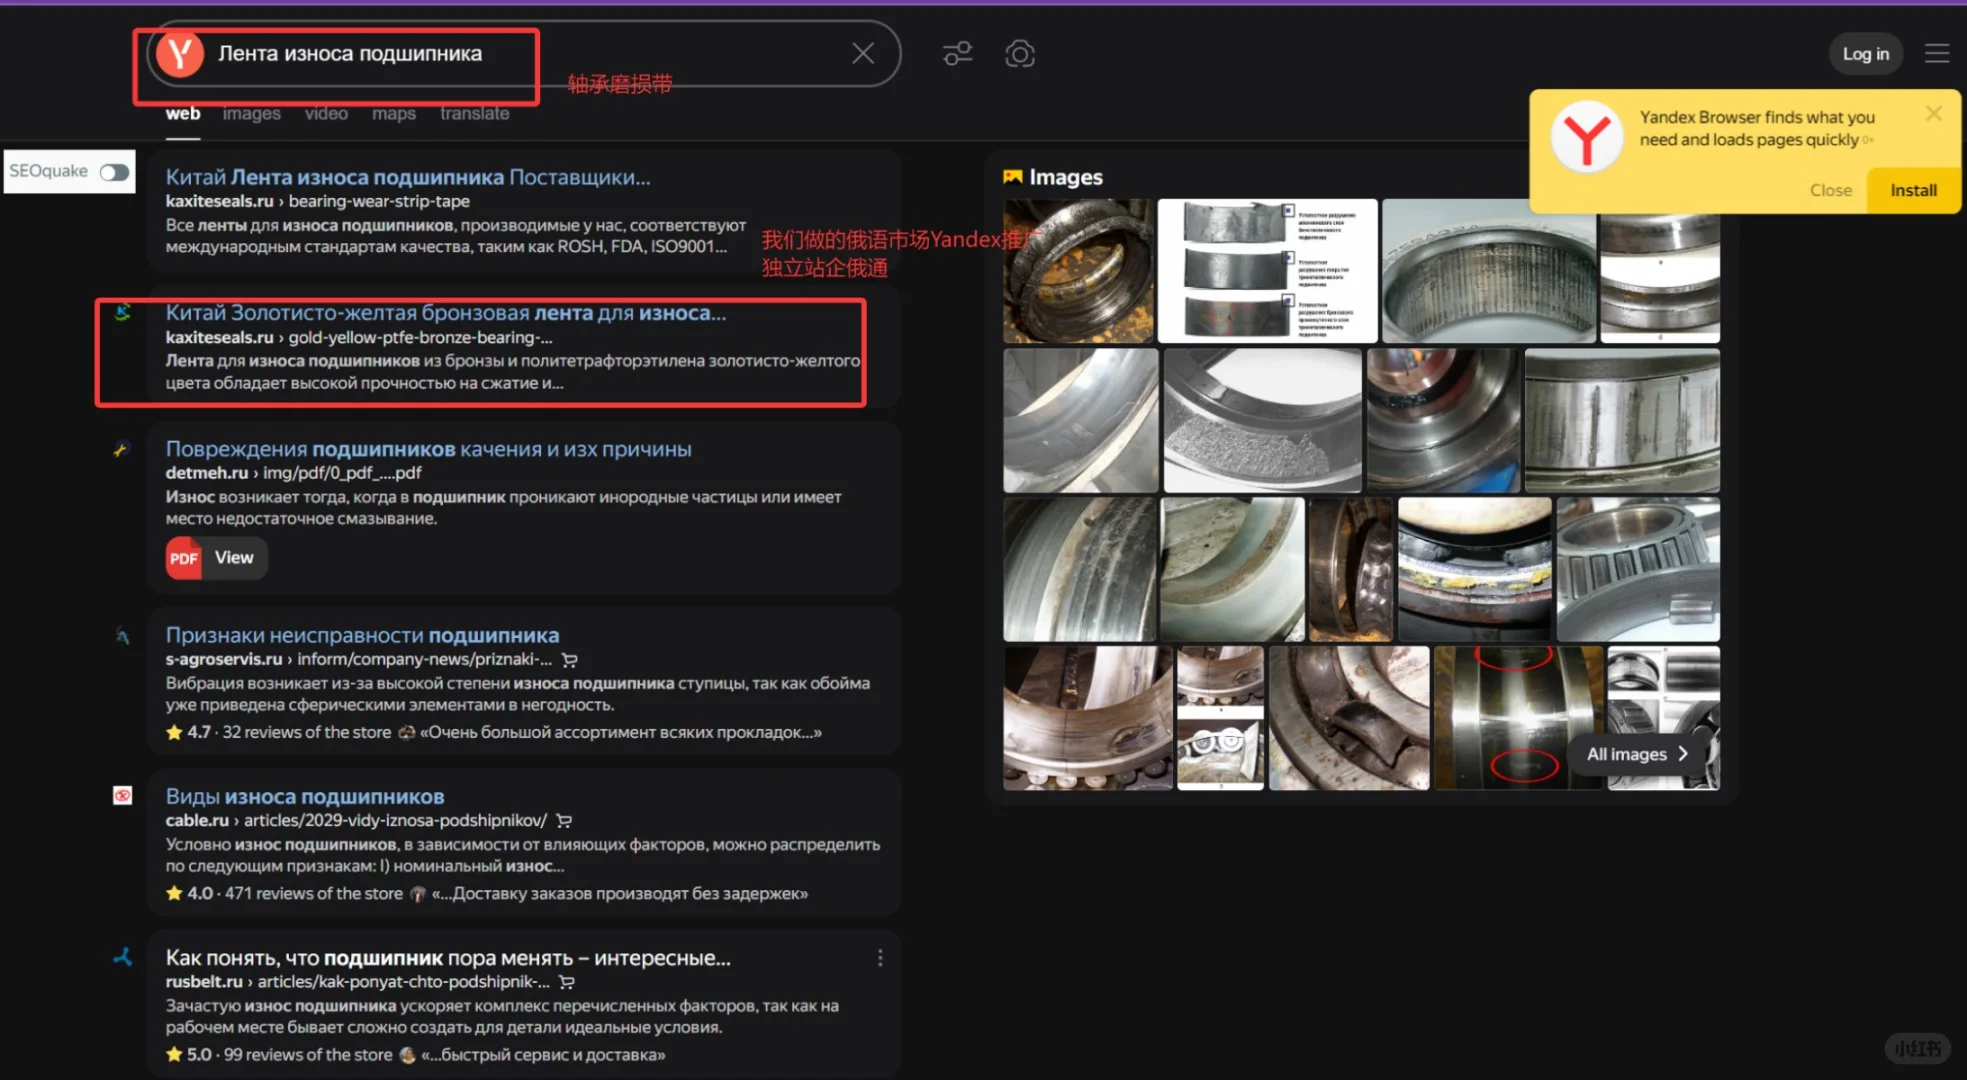
Task: Switch to the images tab
Action: coord(251,114)
